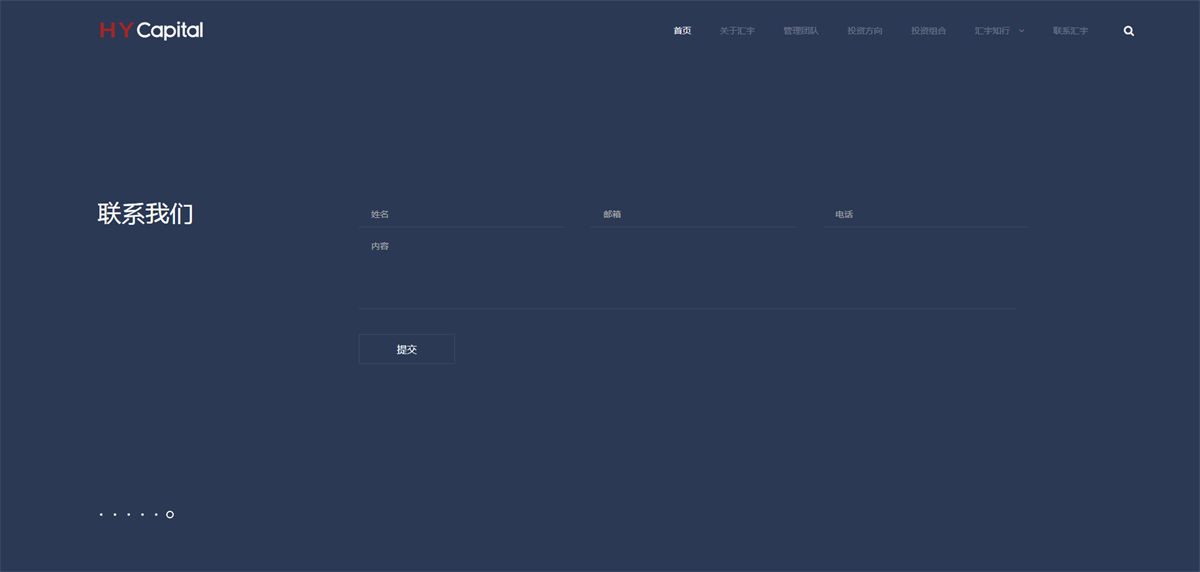
Task: Click the 内容 message text area
Action: tap(687, 271)
